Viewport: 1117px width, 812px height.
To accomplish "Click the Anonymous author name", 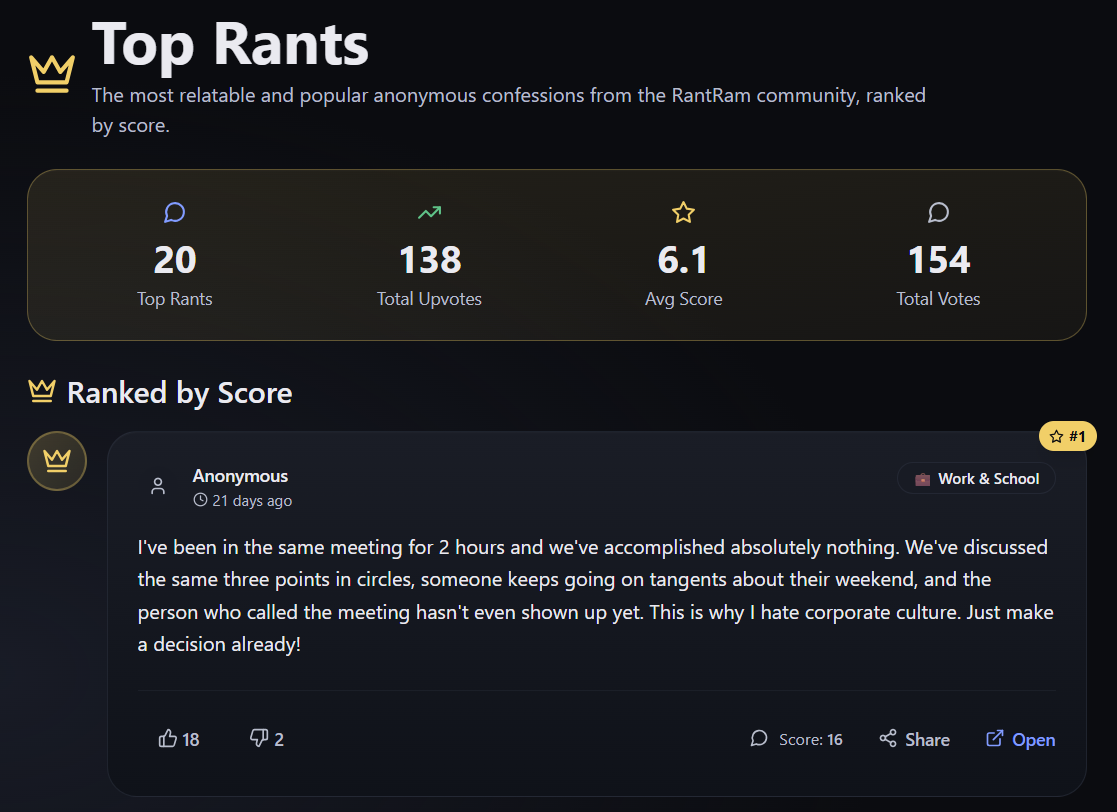I will point(240,476).
